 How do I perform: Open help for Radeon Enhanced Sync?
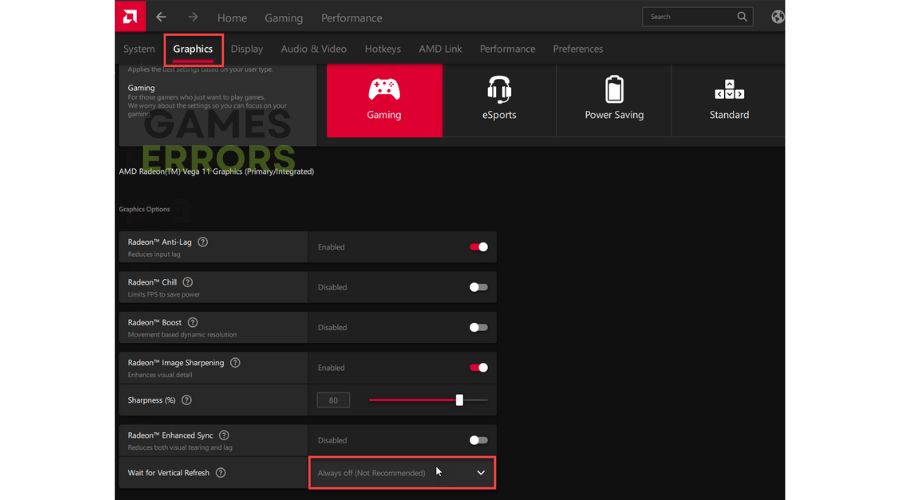[224, 436]
